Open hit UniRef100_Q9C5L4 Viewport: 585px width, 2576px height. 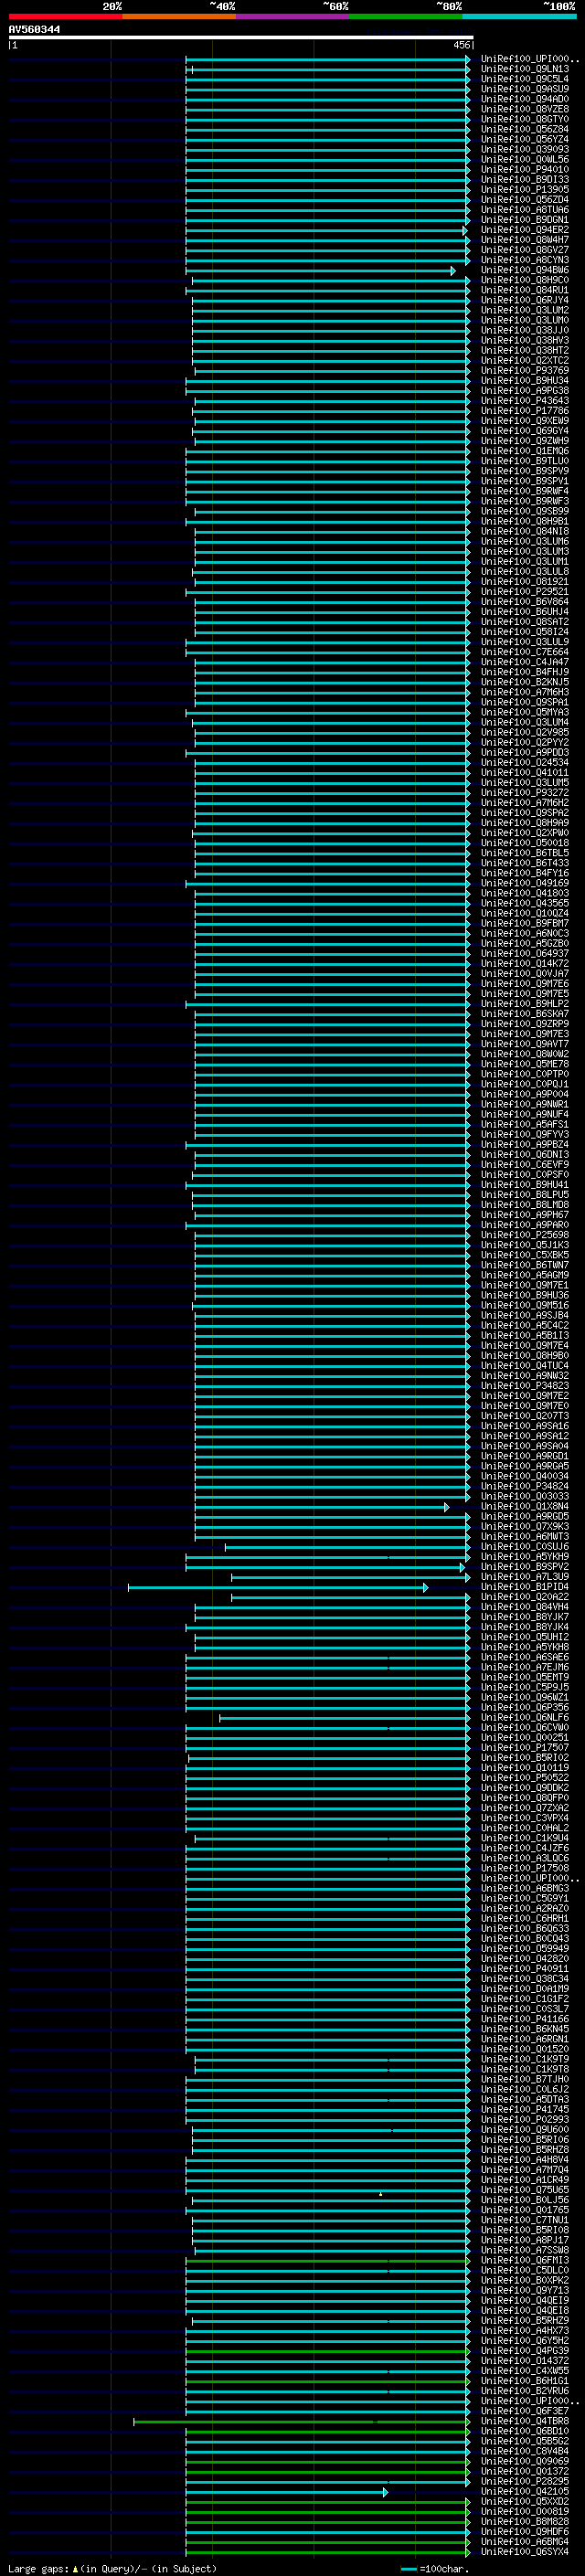coord(525,79)
